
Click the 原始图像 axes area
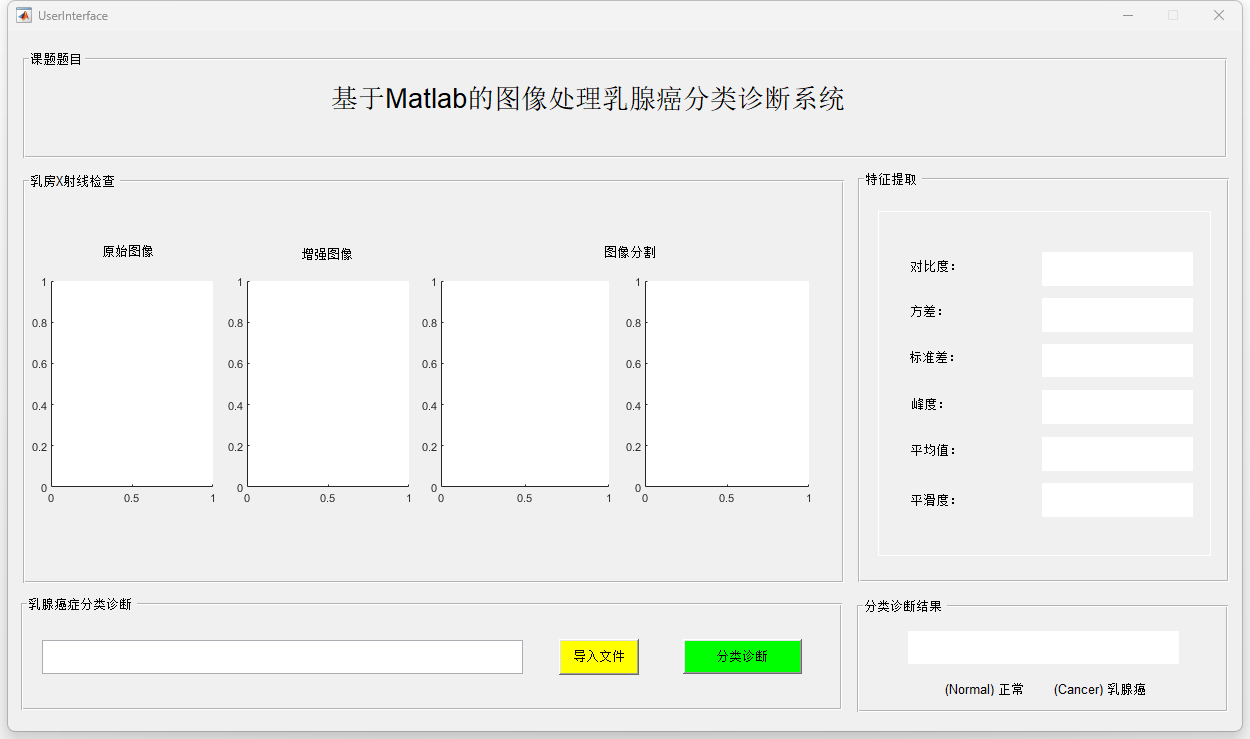[x=132, y=384]
